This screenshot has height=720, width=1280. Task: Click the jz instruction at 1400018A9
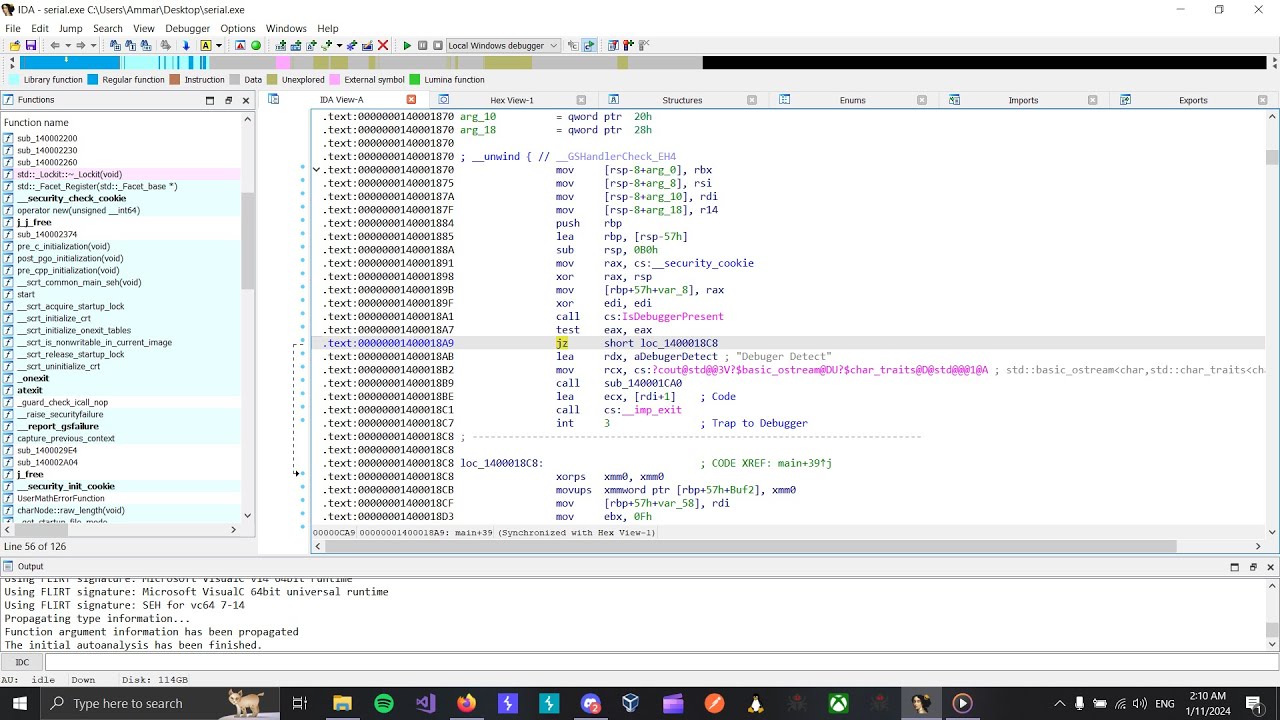[562, 343]
